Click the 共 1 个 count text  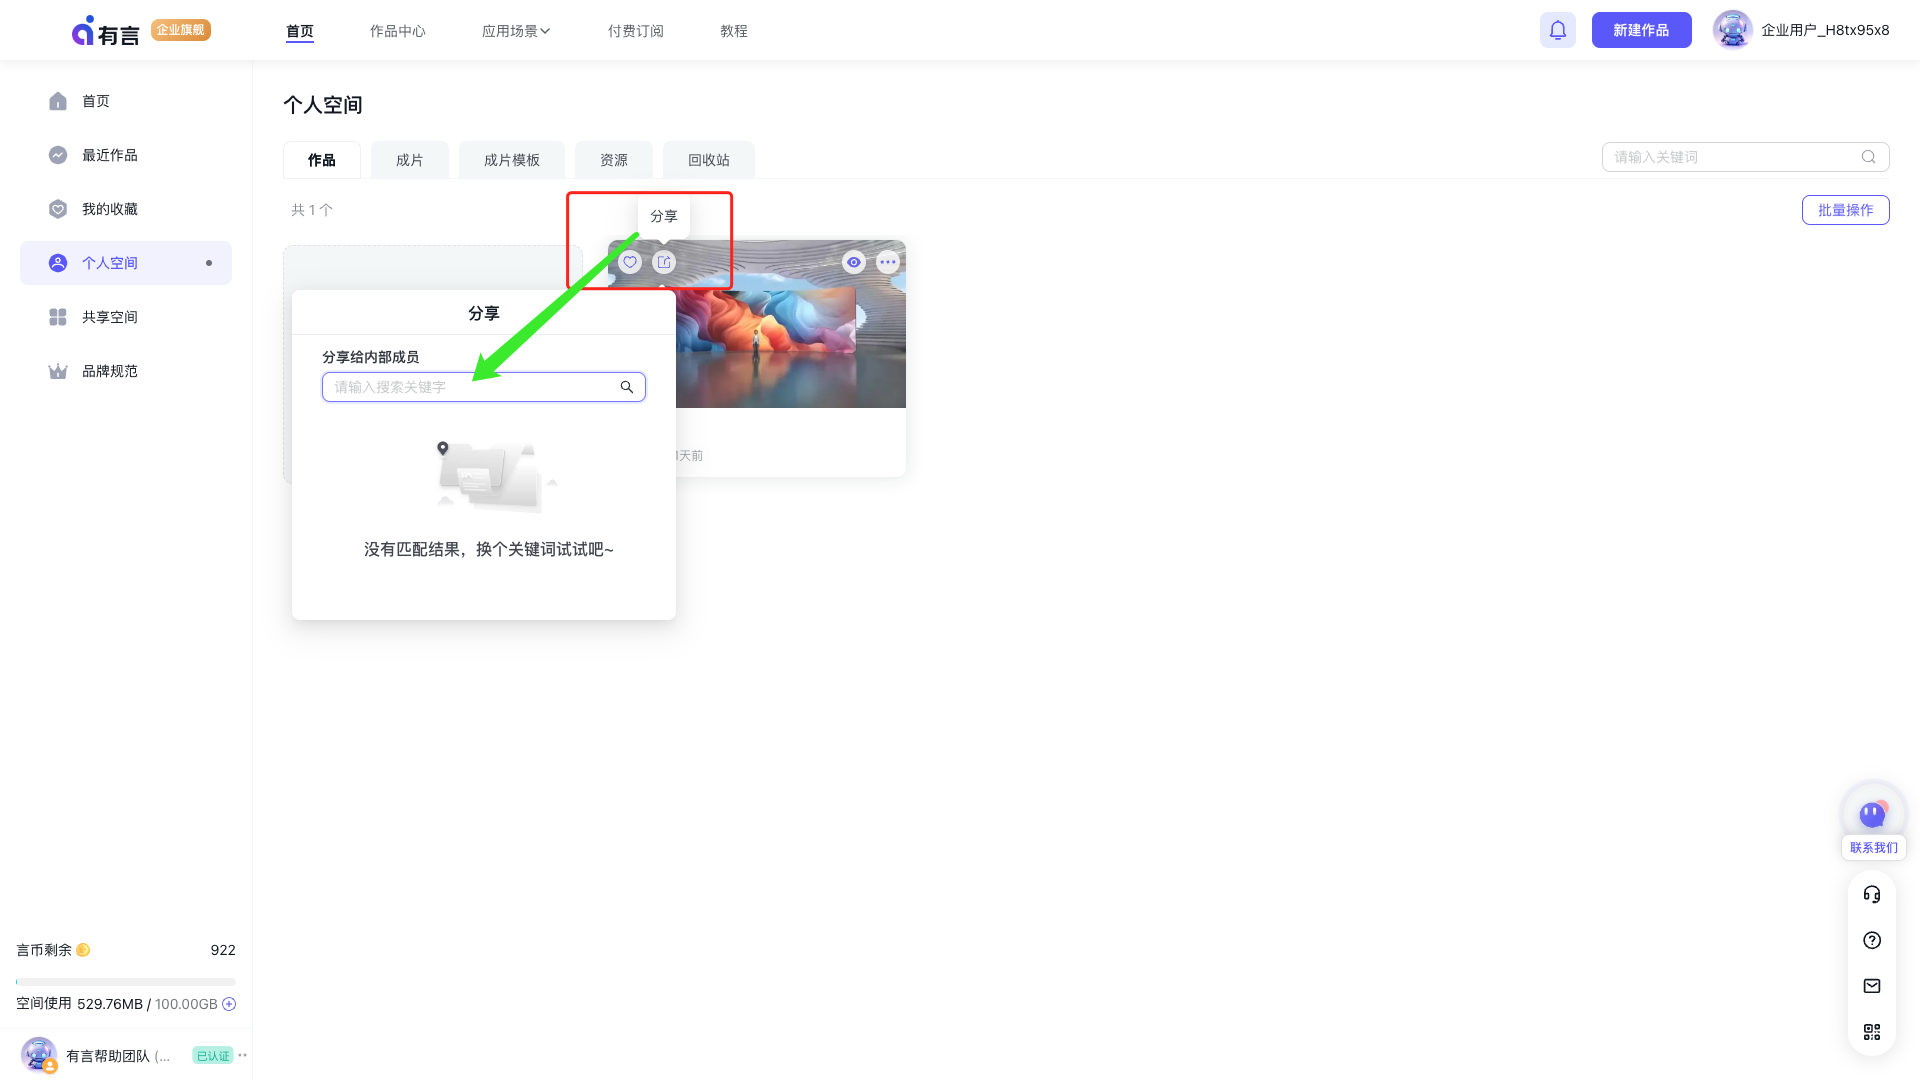[312, 210]
